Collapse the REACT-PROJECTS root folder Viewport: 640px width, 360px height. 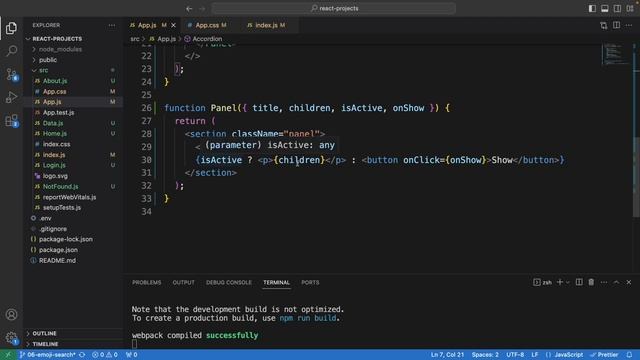[x=57, y=39]
